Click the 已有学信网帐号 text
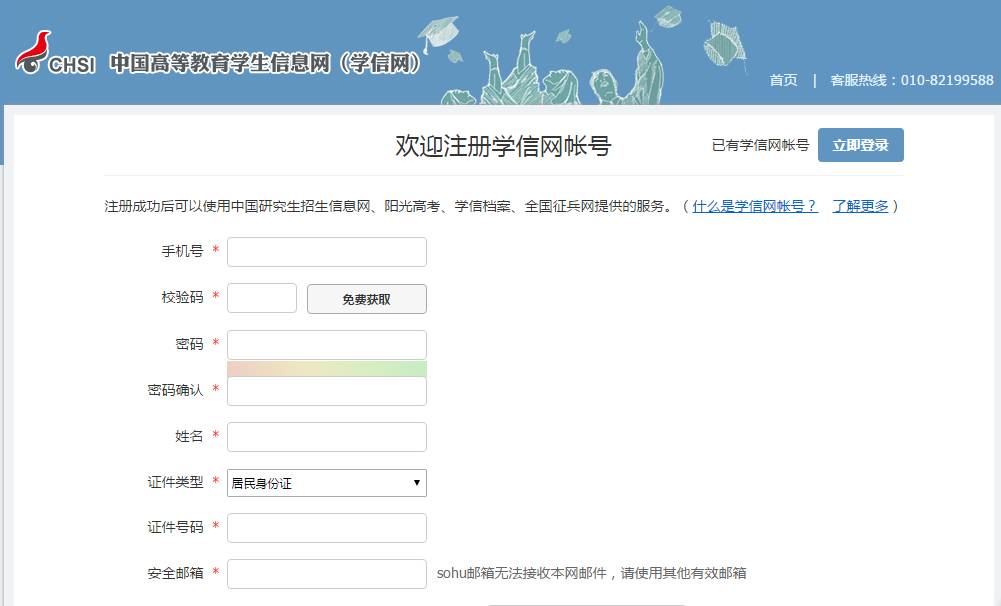Image resolution: width=1001 pixels, height=606 pixels. 760,146
